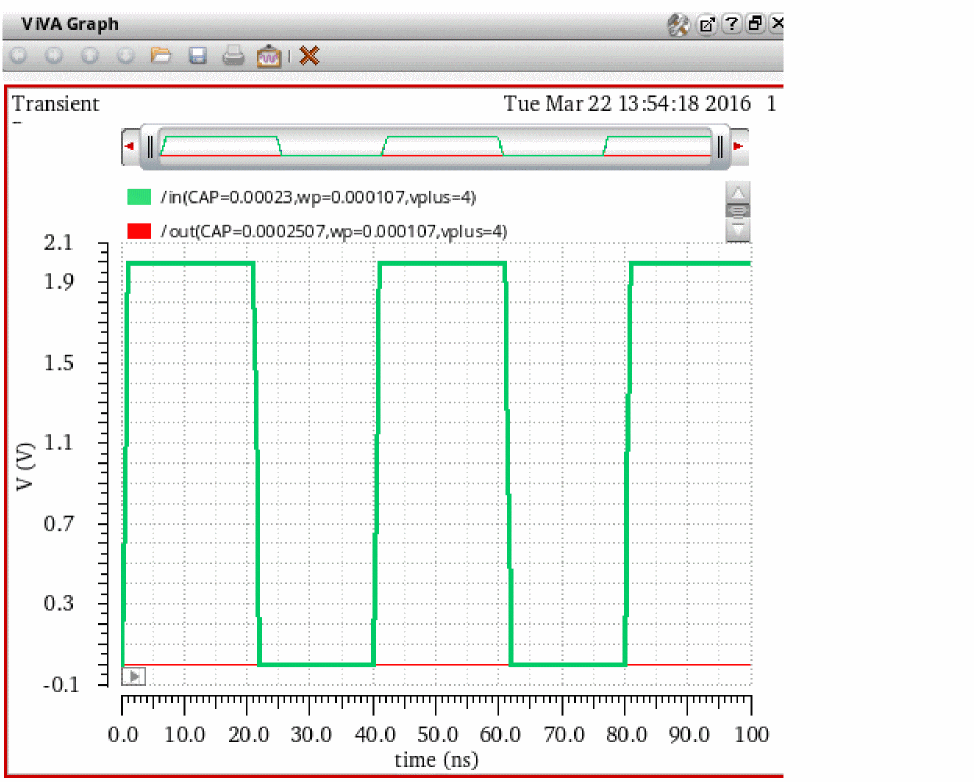Click right red arrow of zoom navigator
Image resolution: width=974 pixels, height=782 pixels.
coord(738,147)
